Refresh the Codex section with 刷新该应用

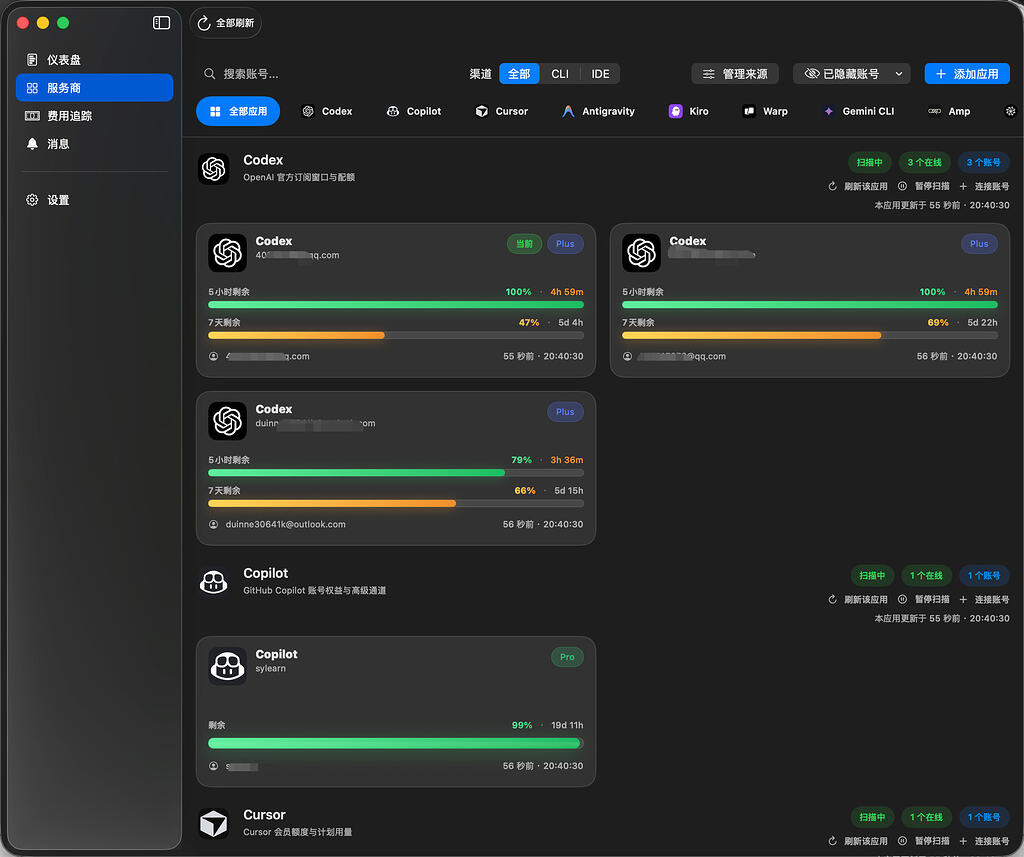click(x=857, y=186)
